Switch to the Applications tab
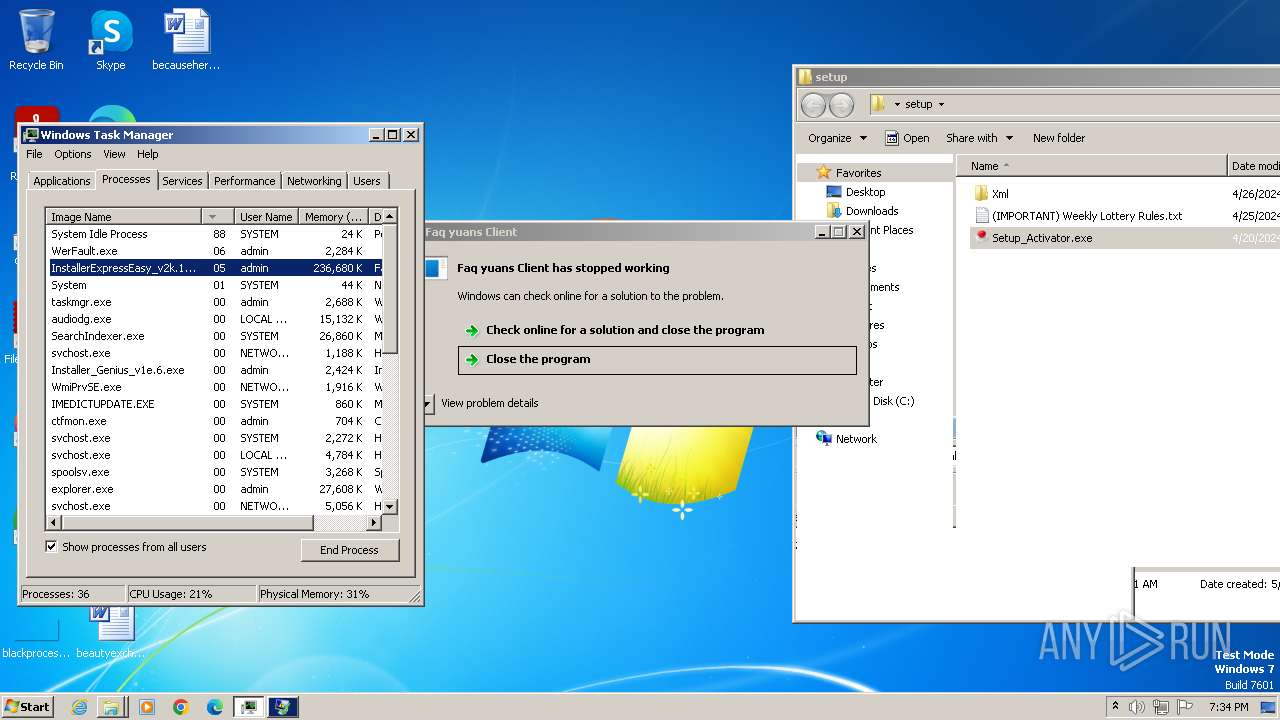The width and height of the screenshot is (1280, 720). (61, 181)
